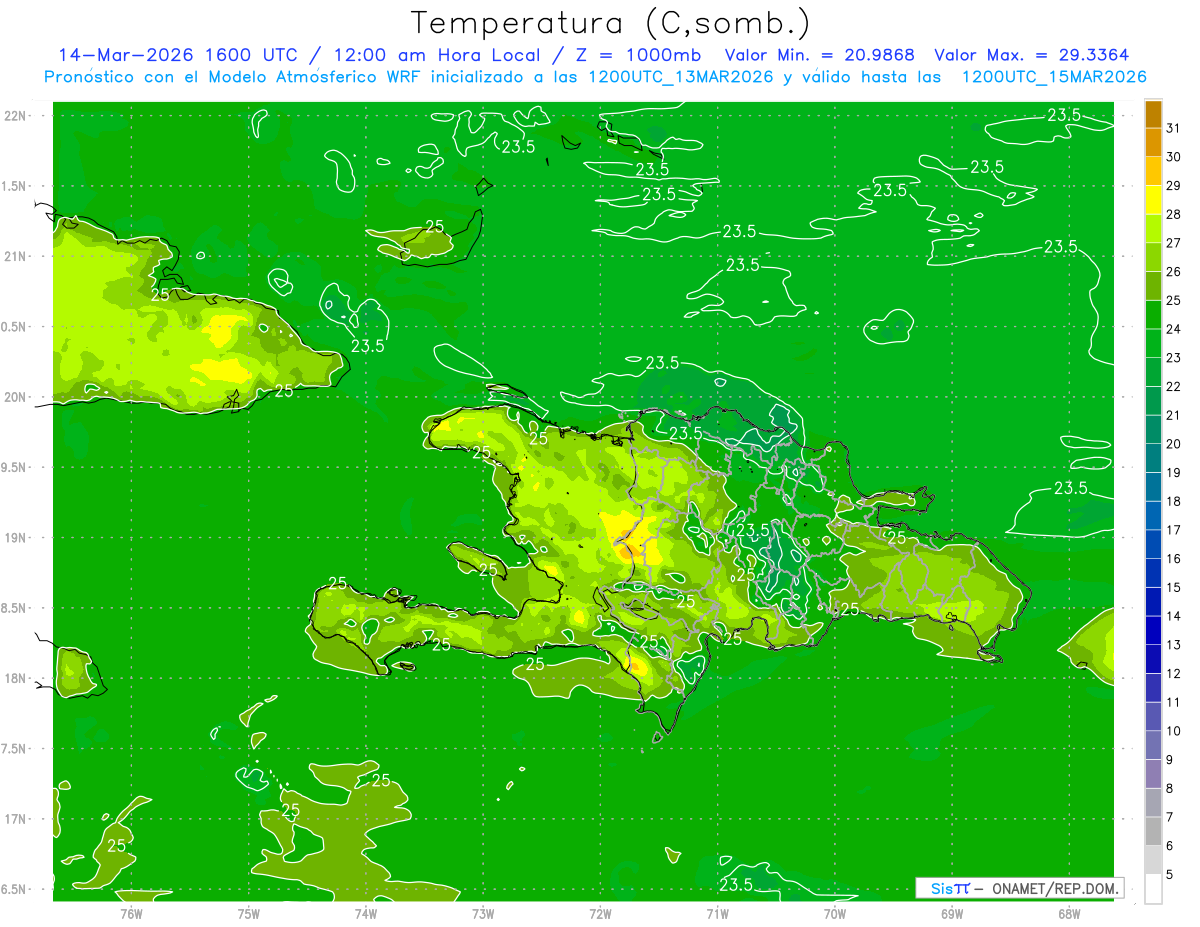Click the "ONAMET/REP.DOM." credit label
The height and width of the screenshot is (927, 1200).
coord(1054,888)
